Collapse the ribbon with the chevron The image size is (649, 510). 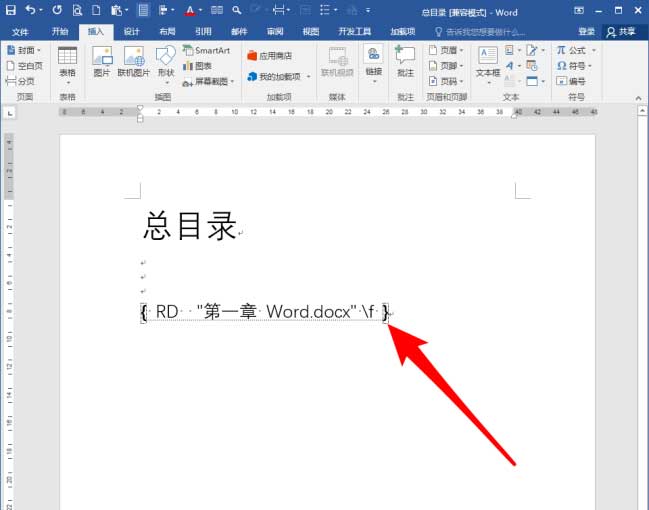coord(638,98)
